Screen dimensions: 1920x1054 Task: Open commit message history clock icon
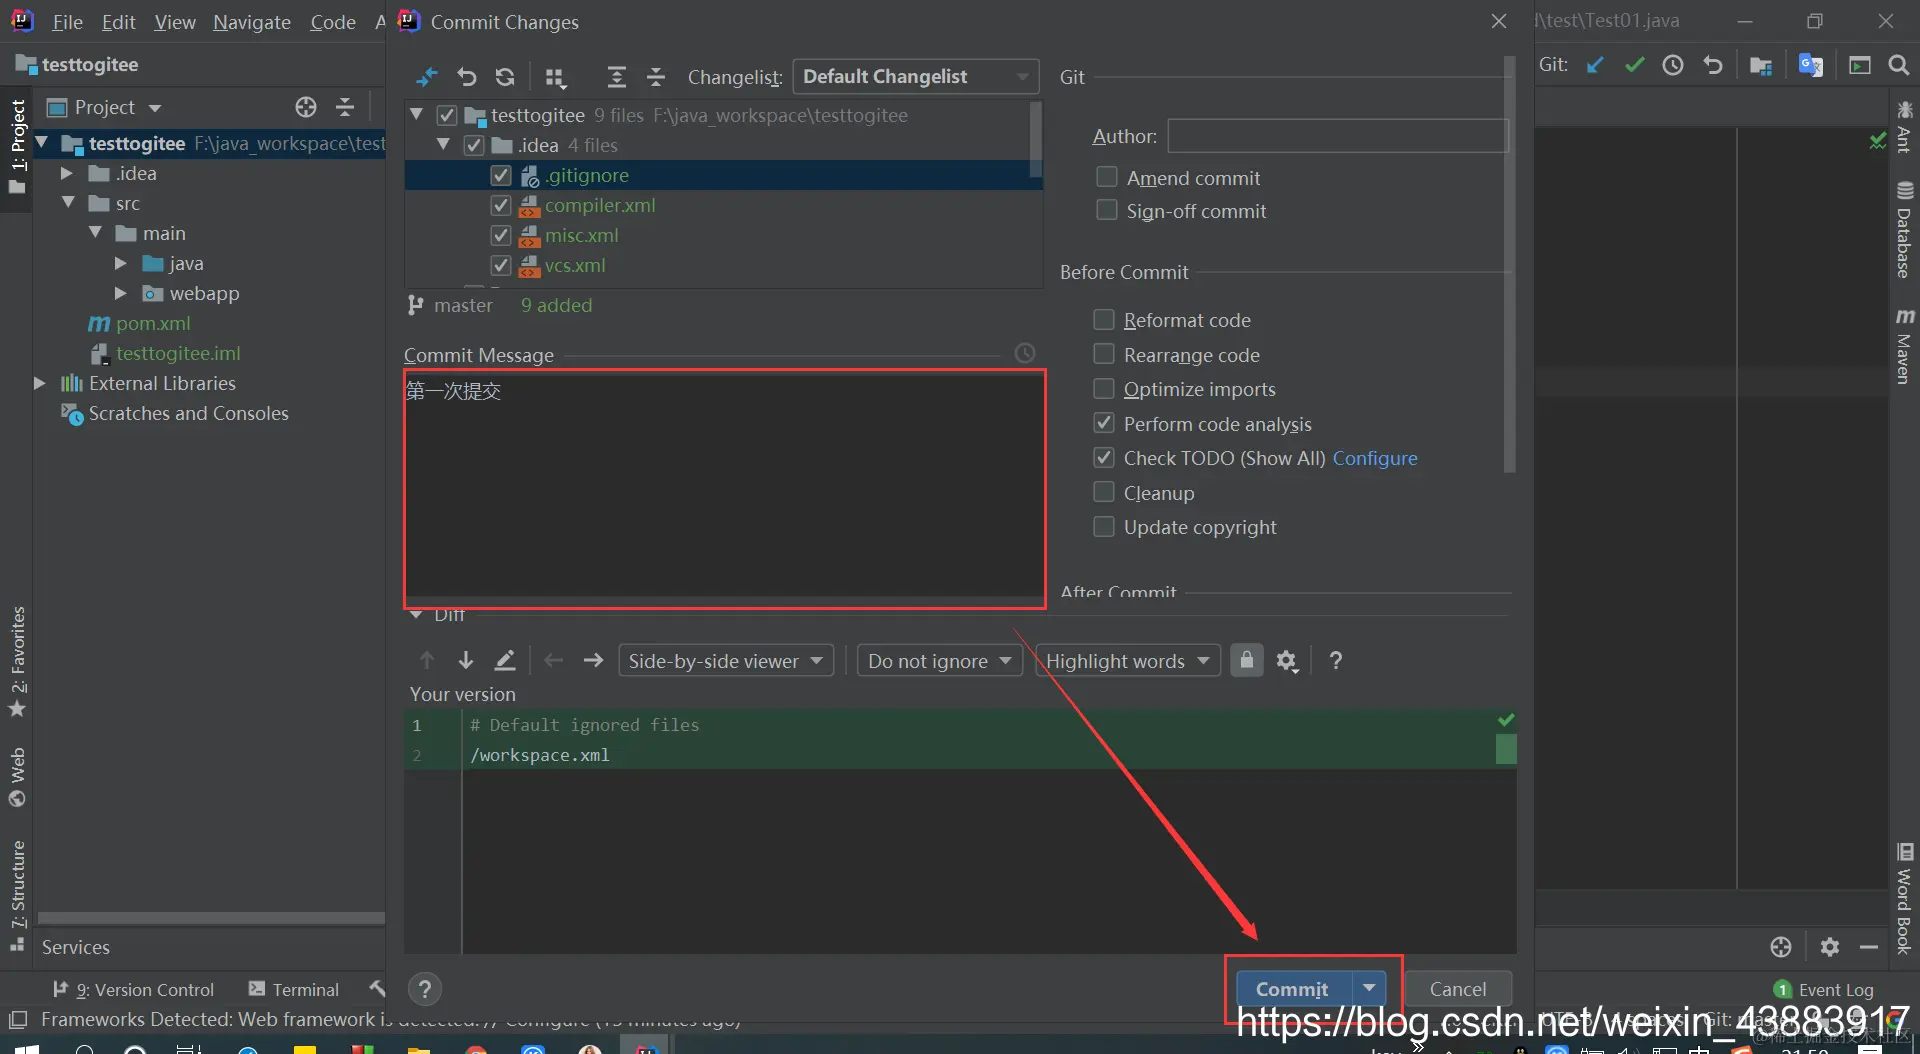1025,353
